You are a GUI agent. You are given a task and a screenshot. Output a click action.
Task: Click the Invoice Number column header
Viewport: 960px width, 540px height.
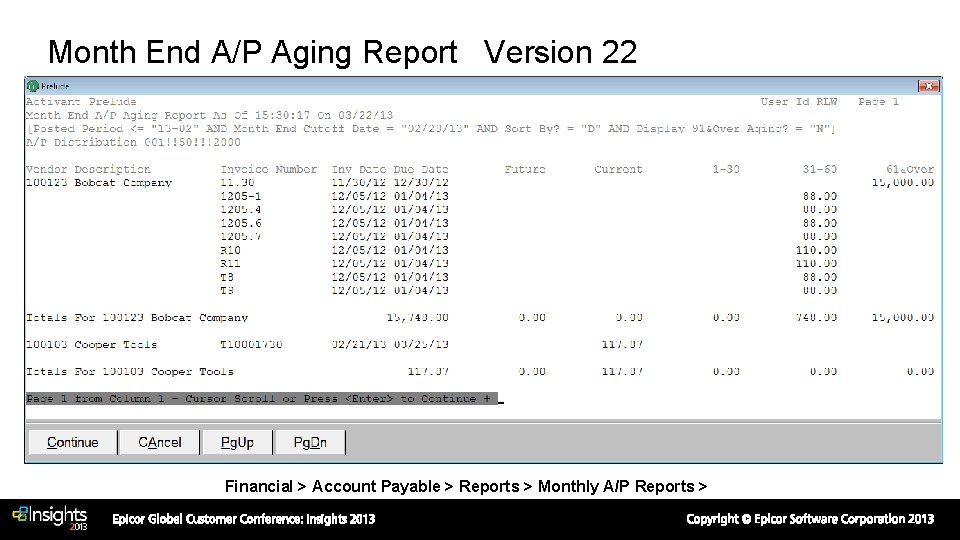pyautogui.click(x=269, y=169)
